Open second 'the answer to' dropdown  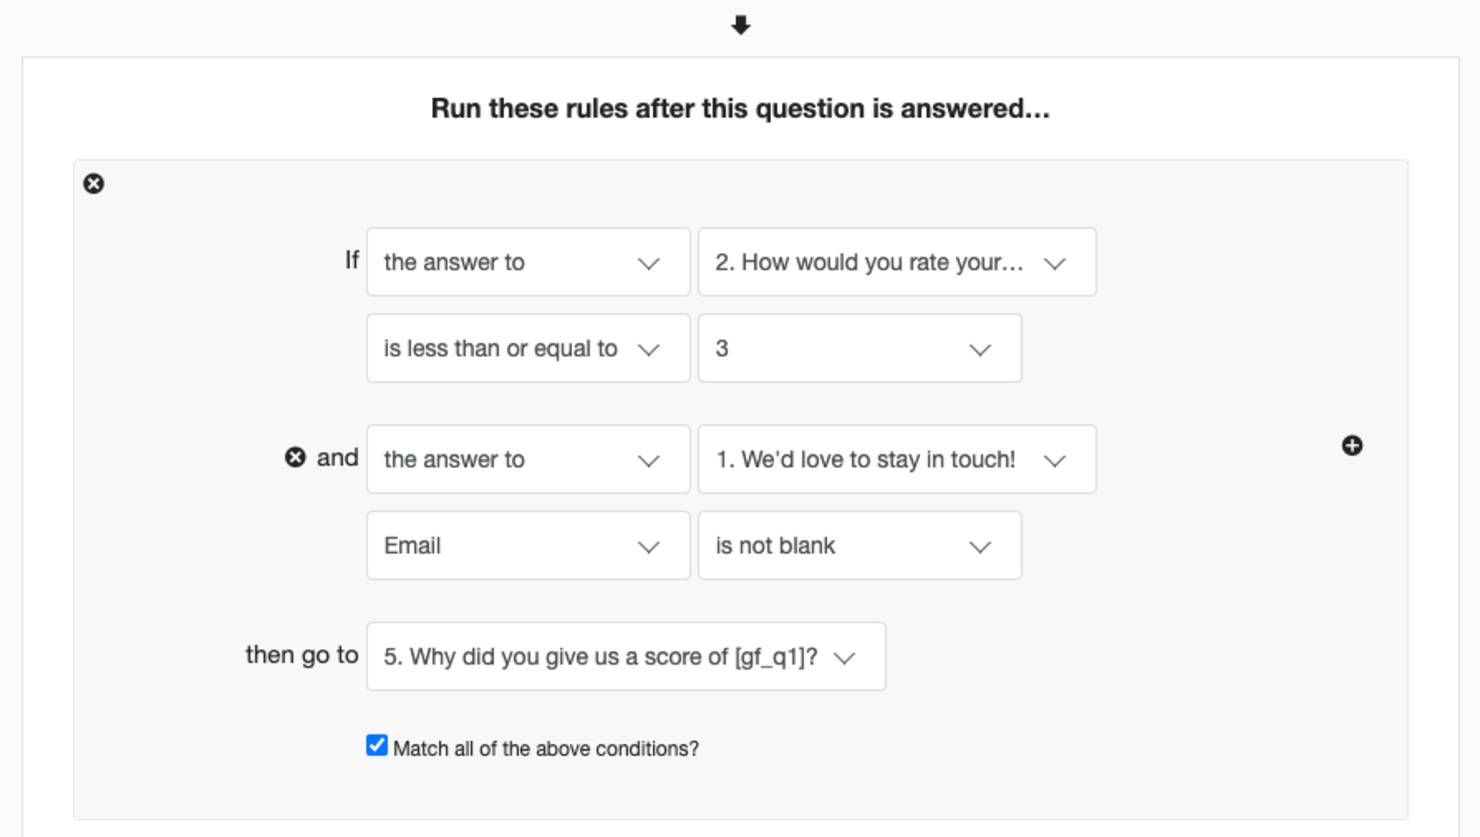528,459
